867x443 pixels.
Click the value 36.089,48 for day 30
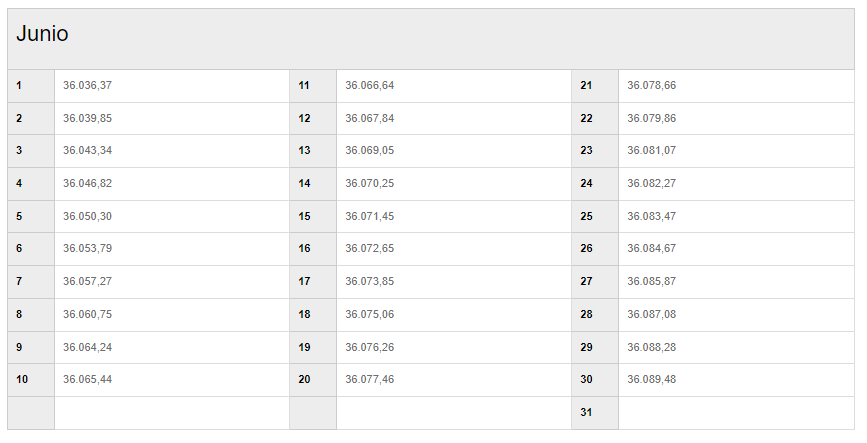[651, 379]
